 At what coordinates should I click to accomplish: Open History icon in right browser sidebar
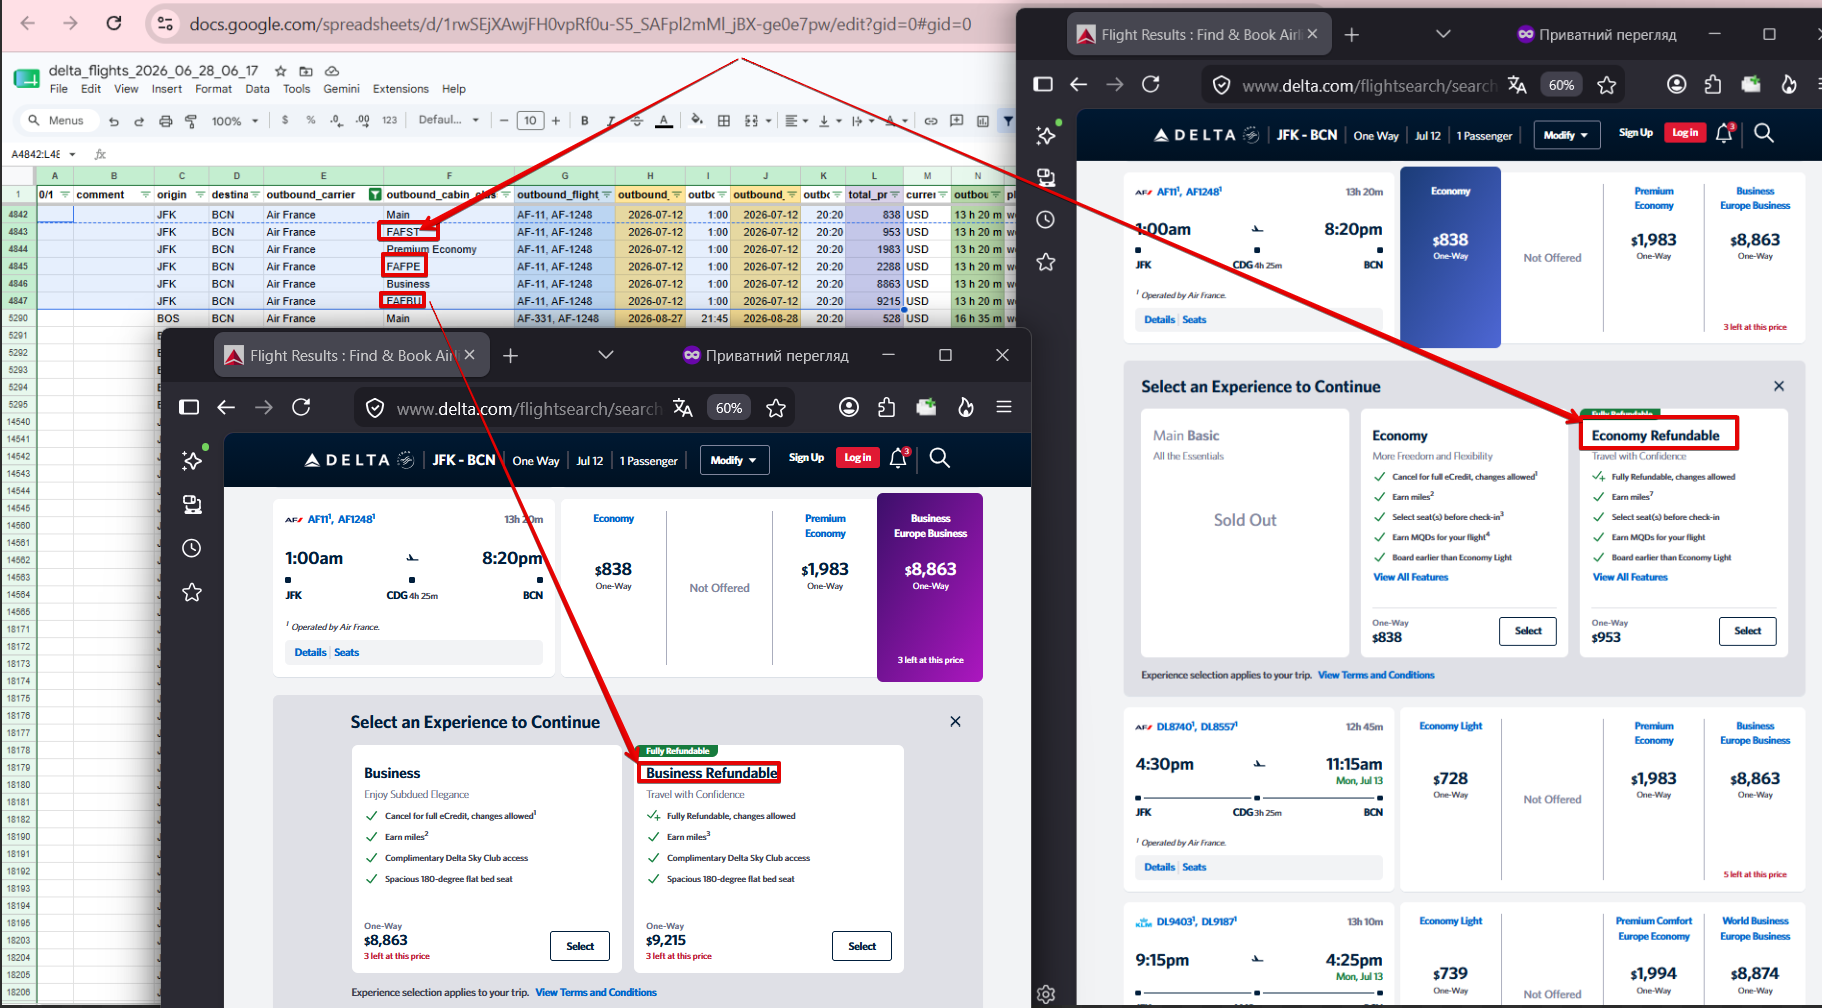click(x=1046, y=220)
